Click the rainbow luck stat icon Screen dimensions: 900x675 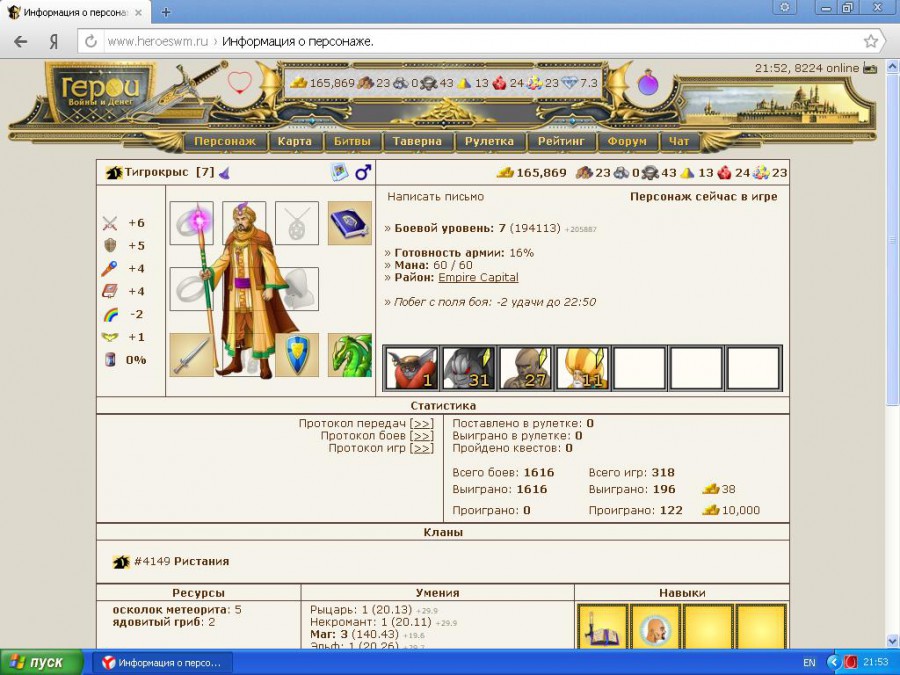(x=110, y=314)
